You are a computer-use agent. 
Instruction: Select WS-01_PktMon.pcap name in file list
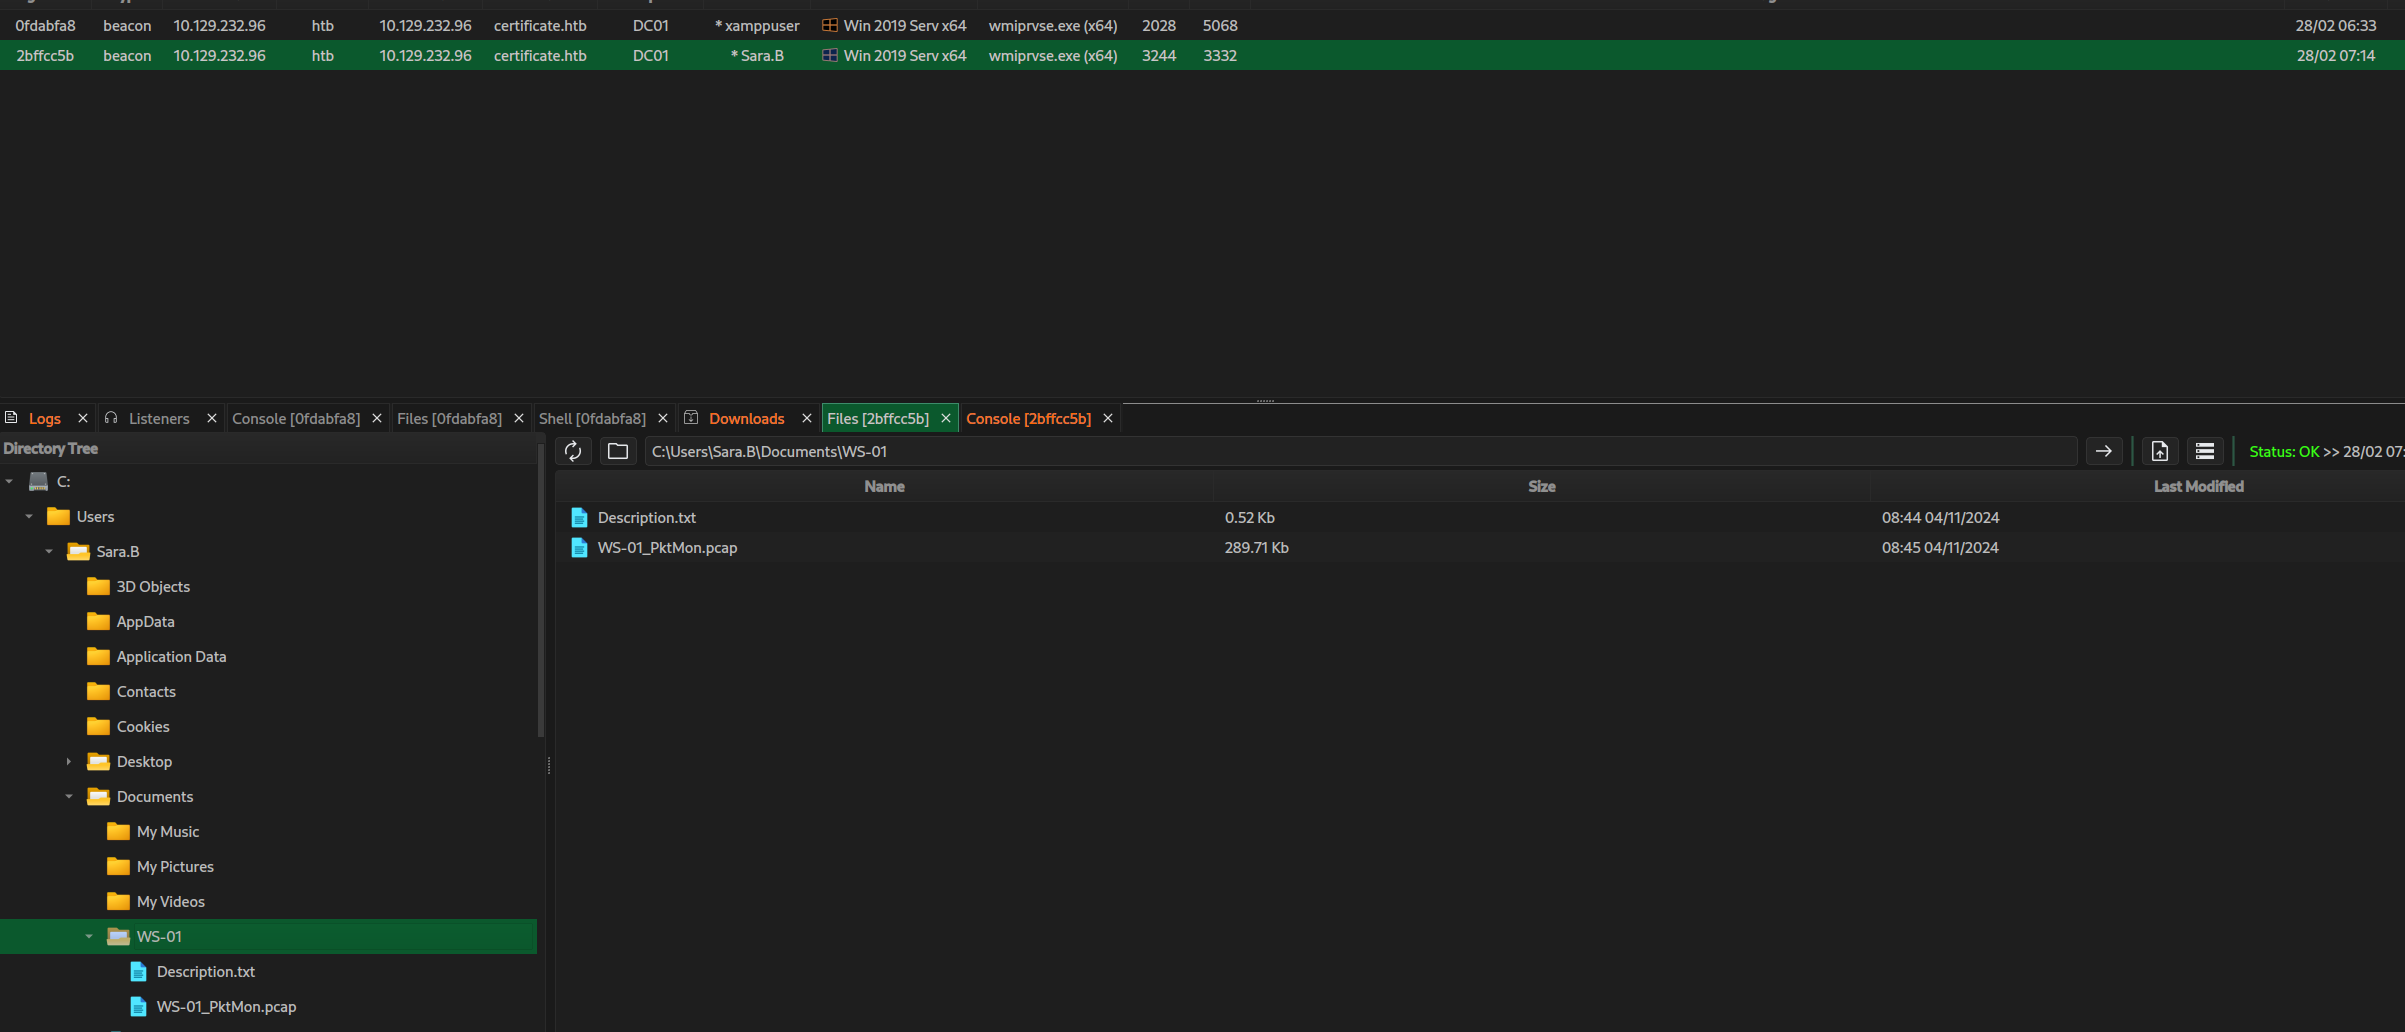[x=667, y=547]
